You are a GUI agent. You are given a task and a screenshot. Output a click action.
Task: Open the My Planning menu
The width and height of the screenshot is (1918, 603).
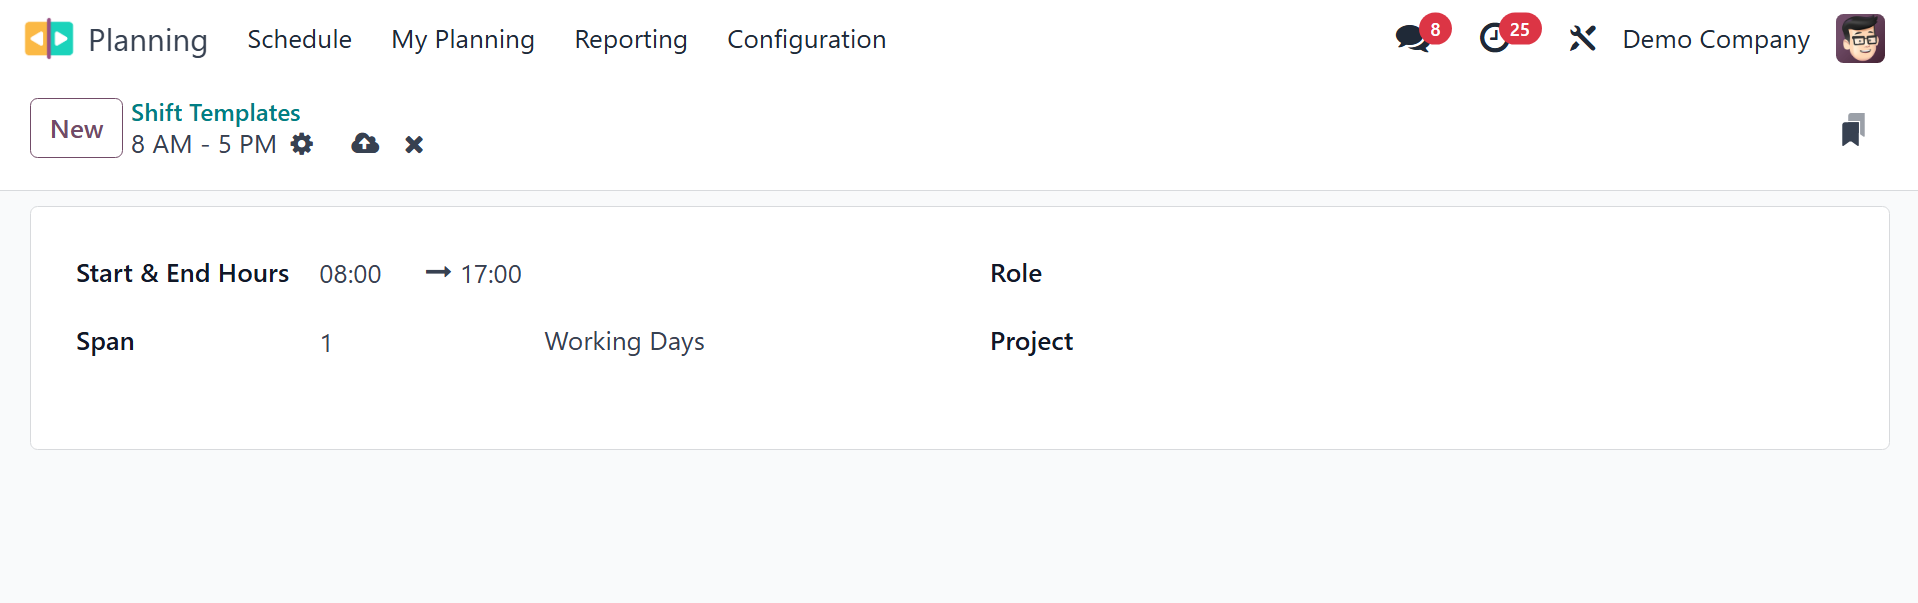click(462, 39)
